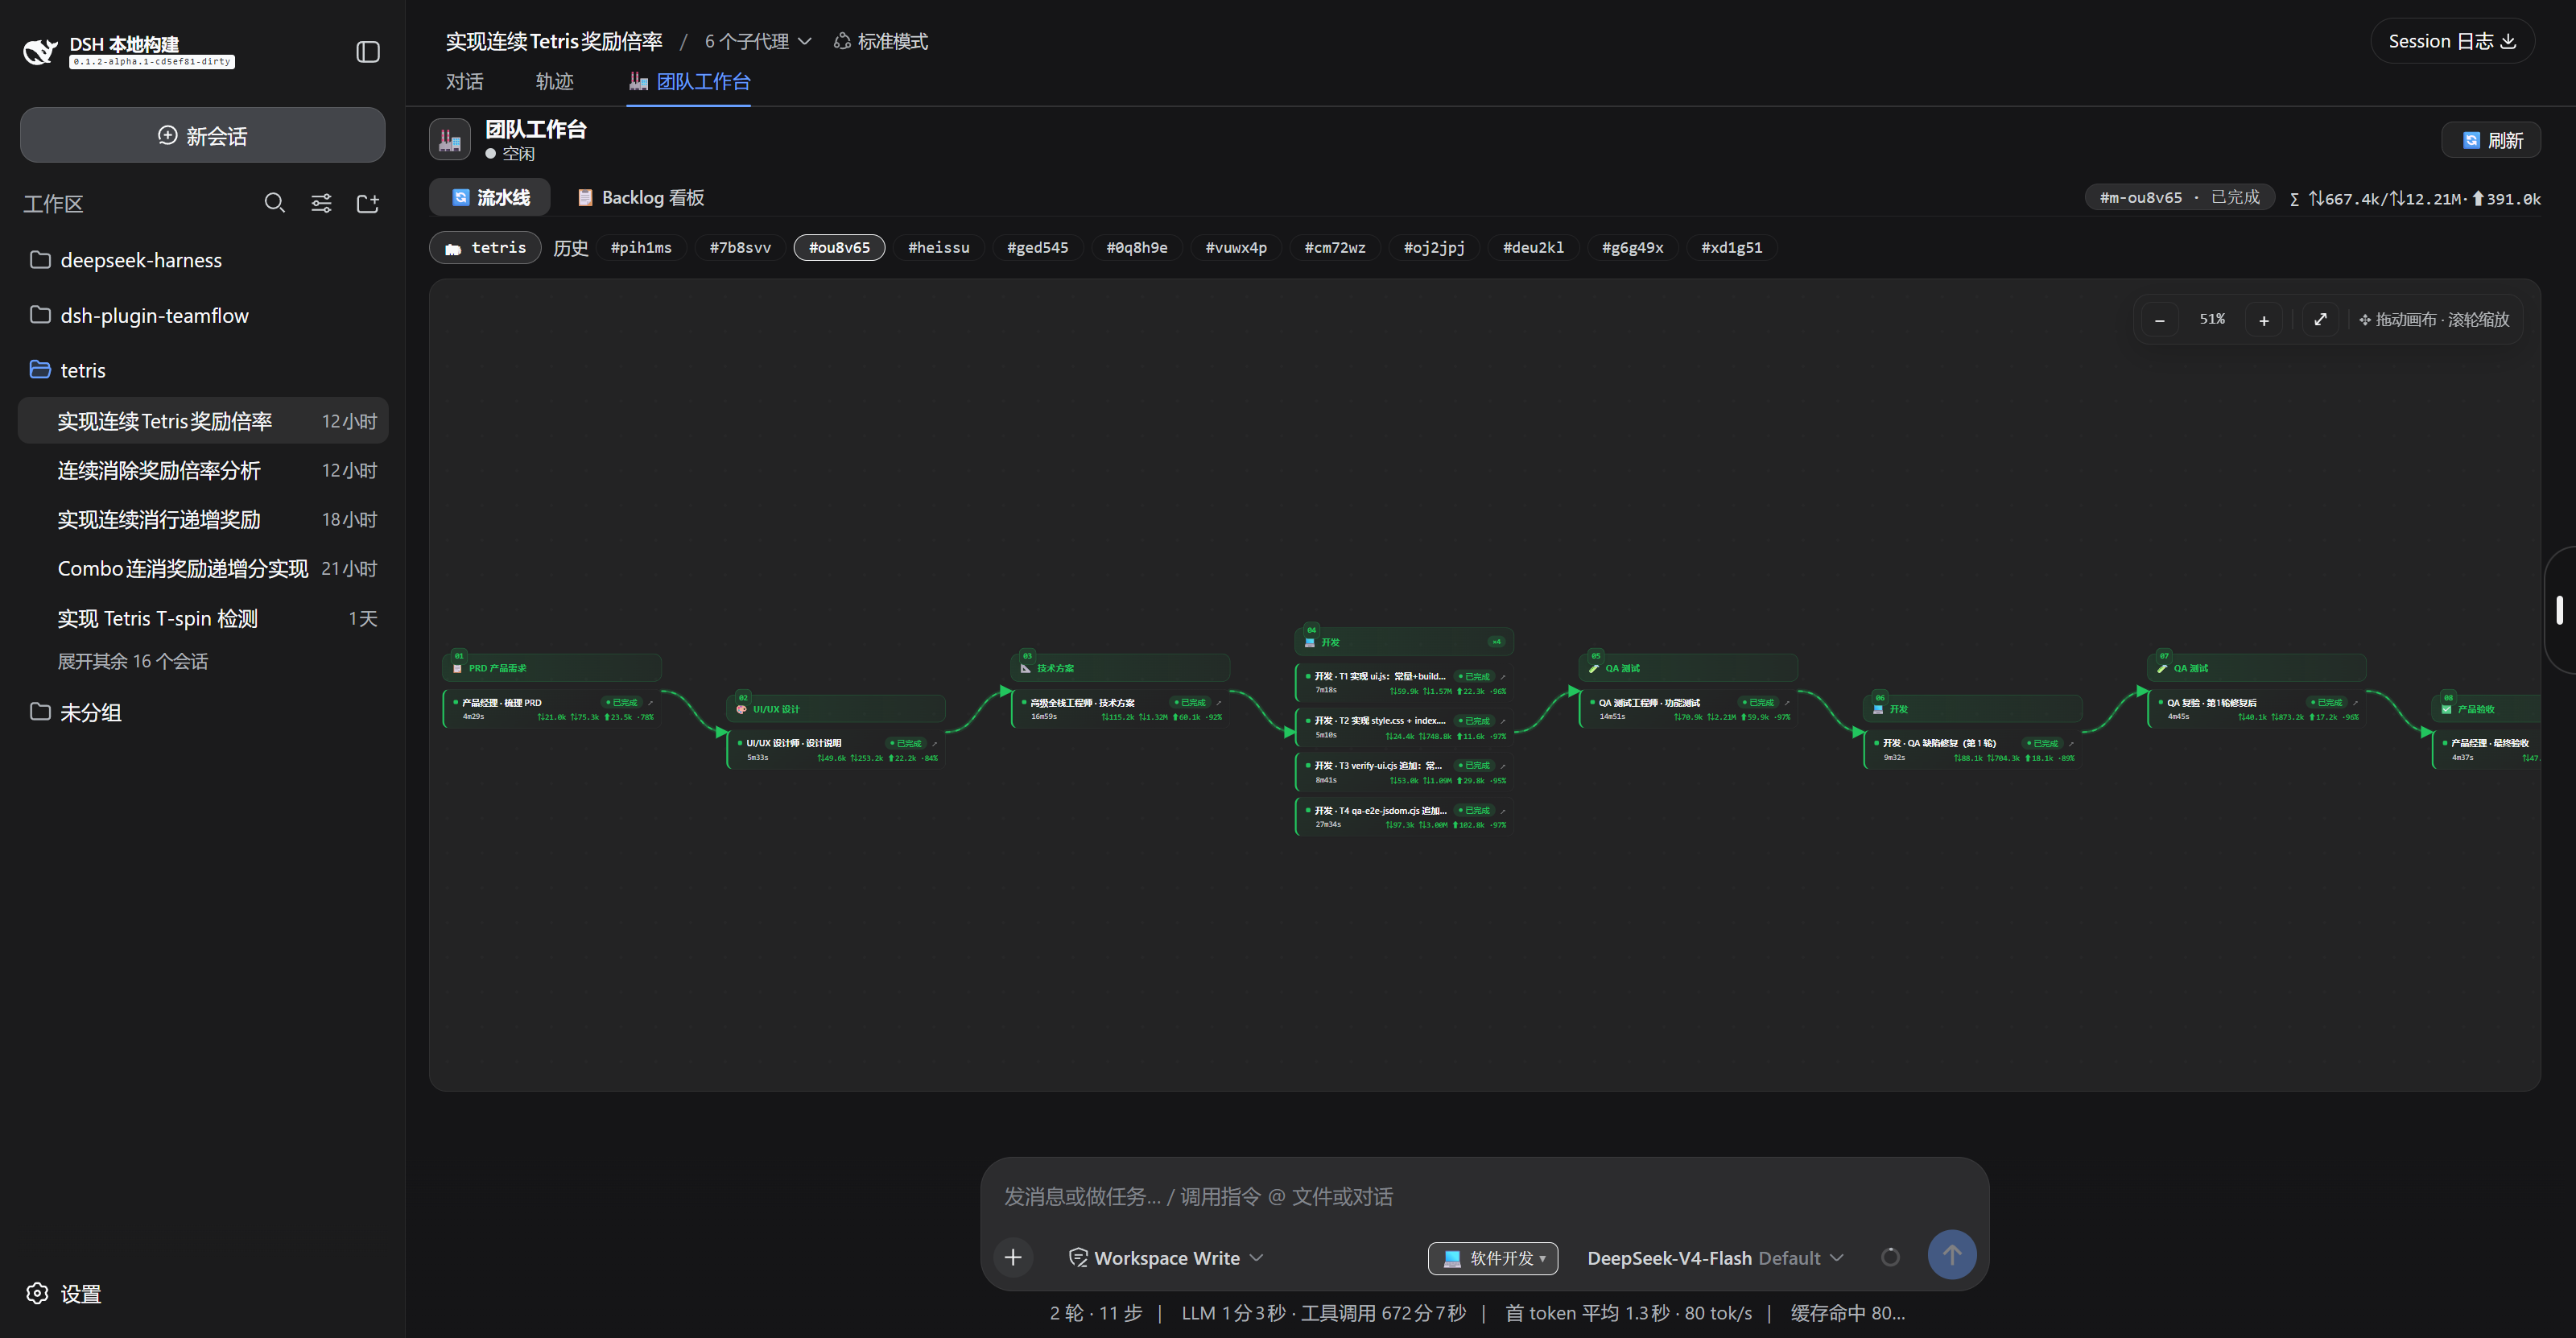Viewport: 2576px width, 1338px height.
Task: Click the right edge panel handle
Action: pyautogui.click(x=2560, y=609)
